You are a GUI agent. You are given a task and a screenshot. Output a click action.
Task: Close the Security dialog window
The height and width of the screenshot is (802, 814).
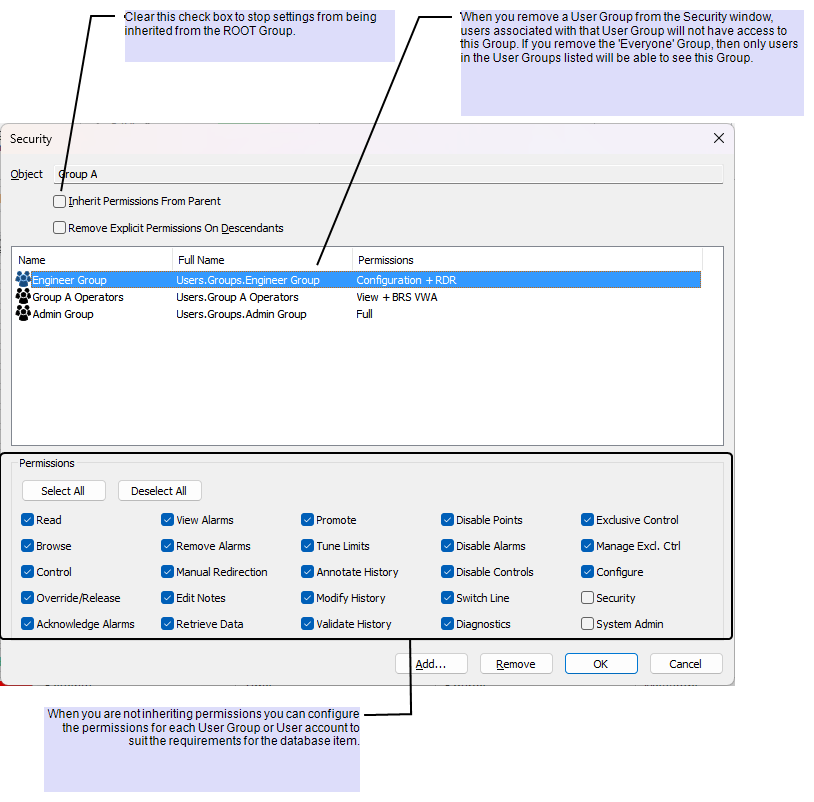tap(718, 139)
